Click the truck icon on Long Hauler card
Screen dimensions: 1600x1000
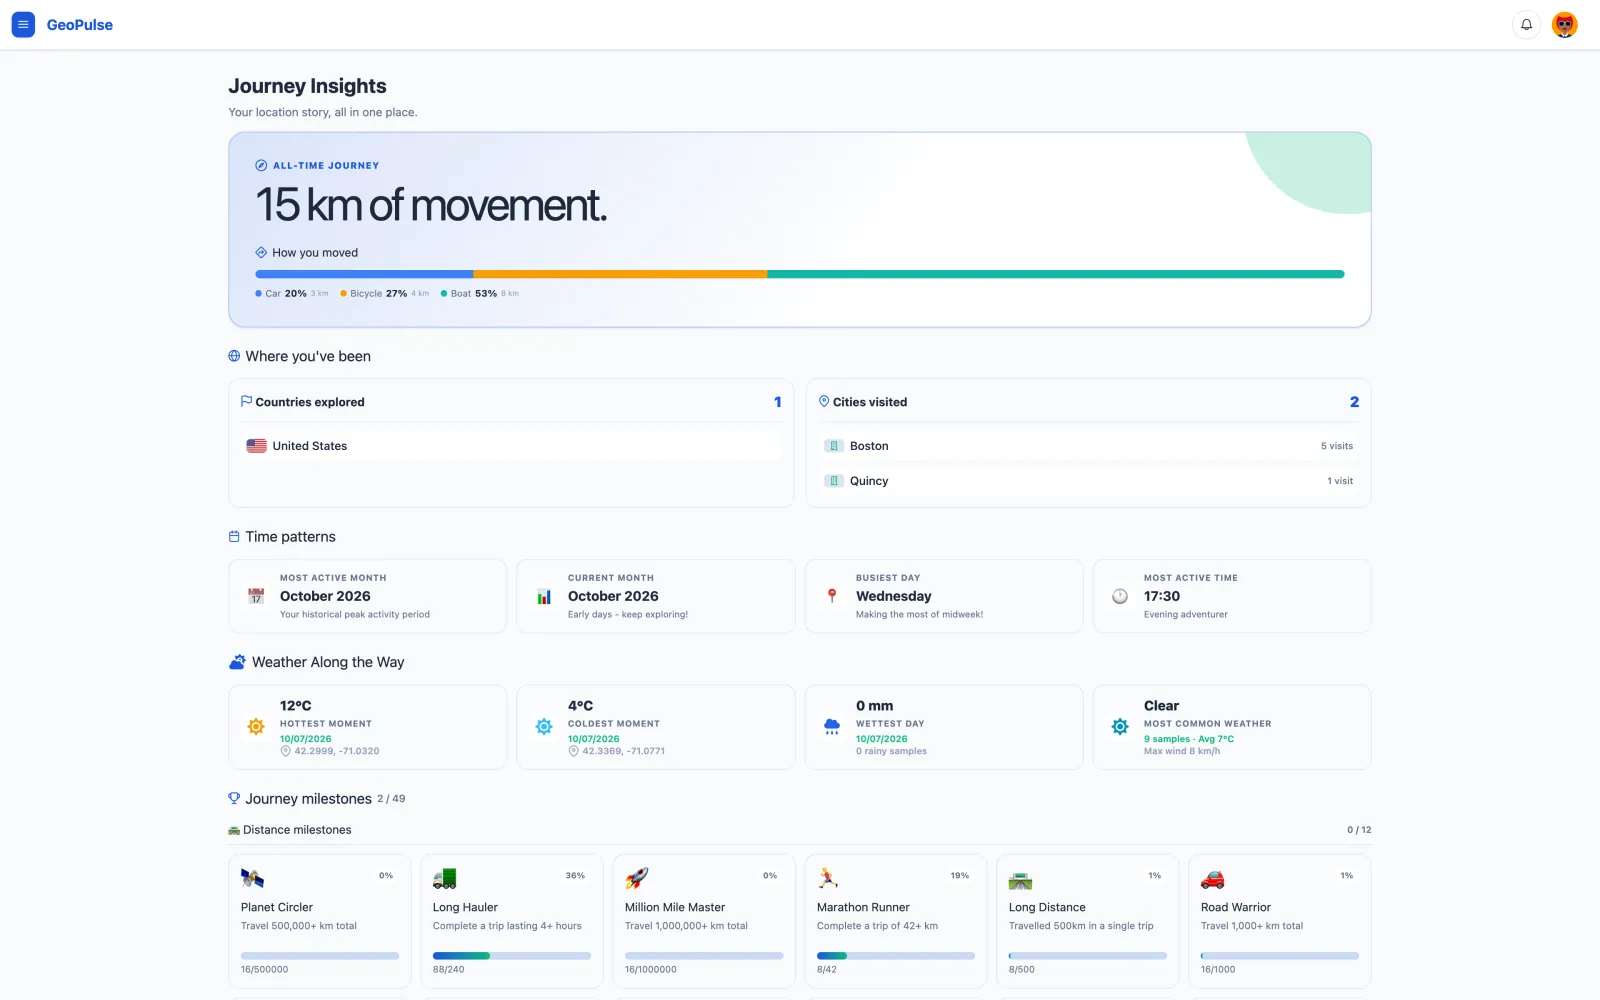click(445, 879)
